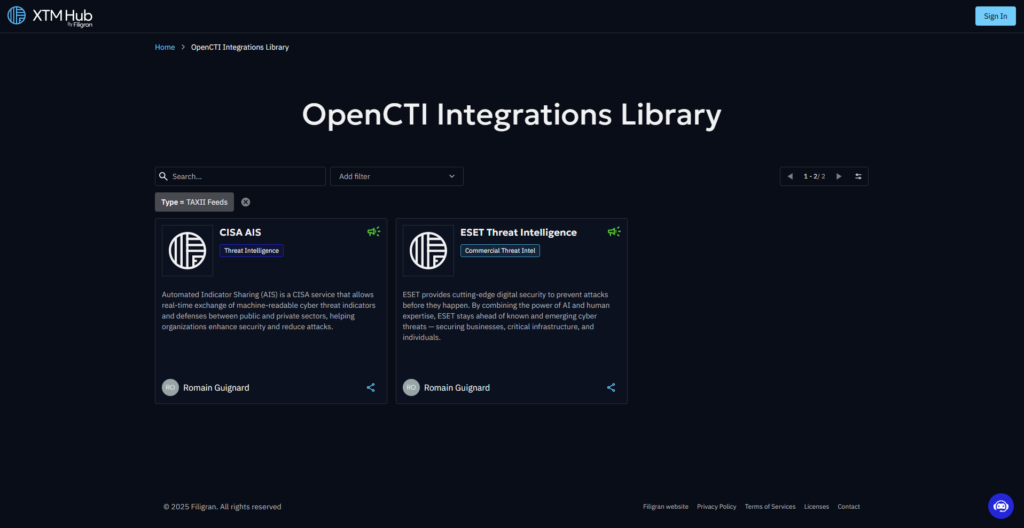Viewport: 1024px width, 528px height.
Task: Open the chatbot assistant bubble
Action: [1000, 506]
